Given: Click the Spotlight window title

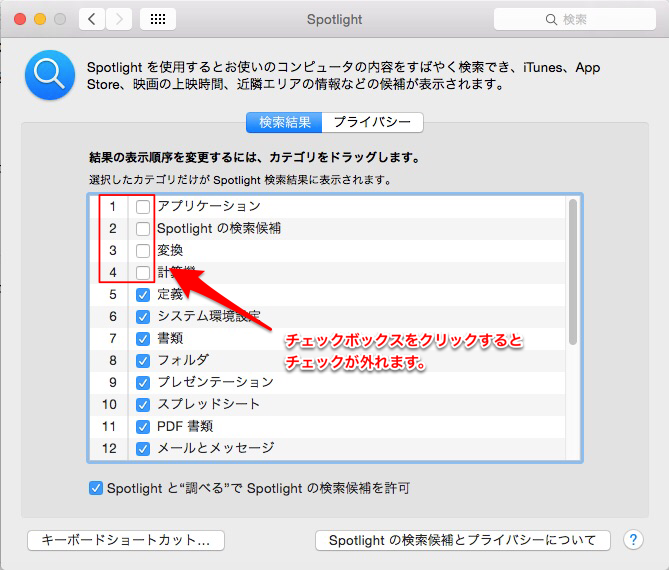Looking at the screenshot, I should (x=334, y=20).
